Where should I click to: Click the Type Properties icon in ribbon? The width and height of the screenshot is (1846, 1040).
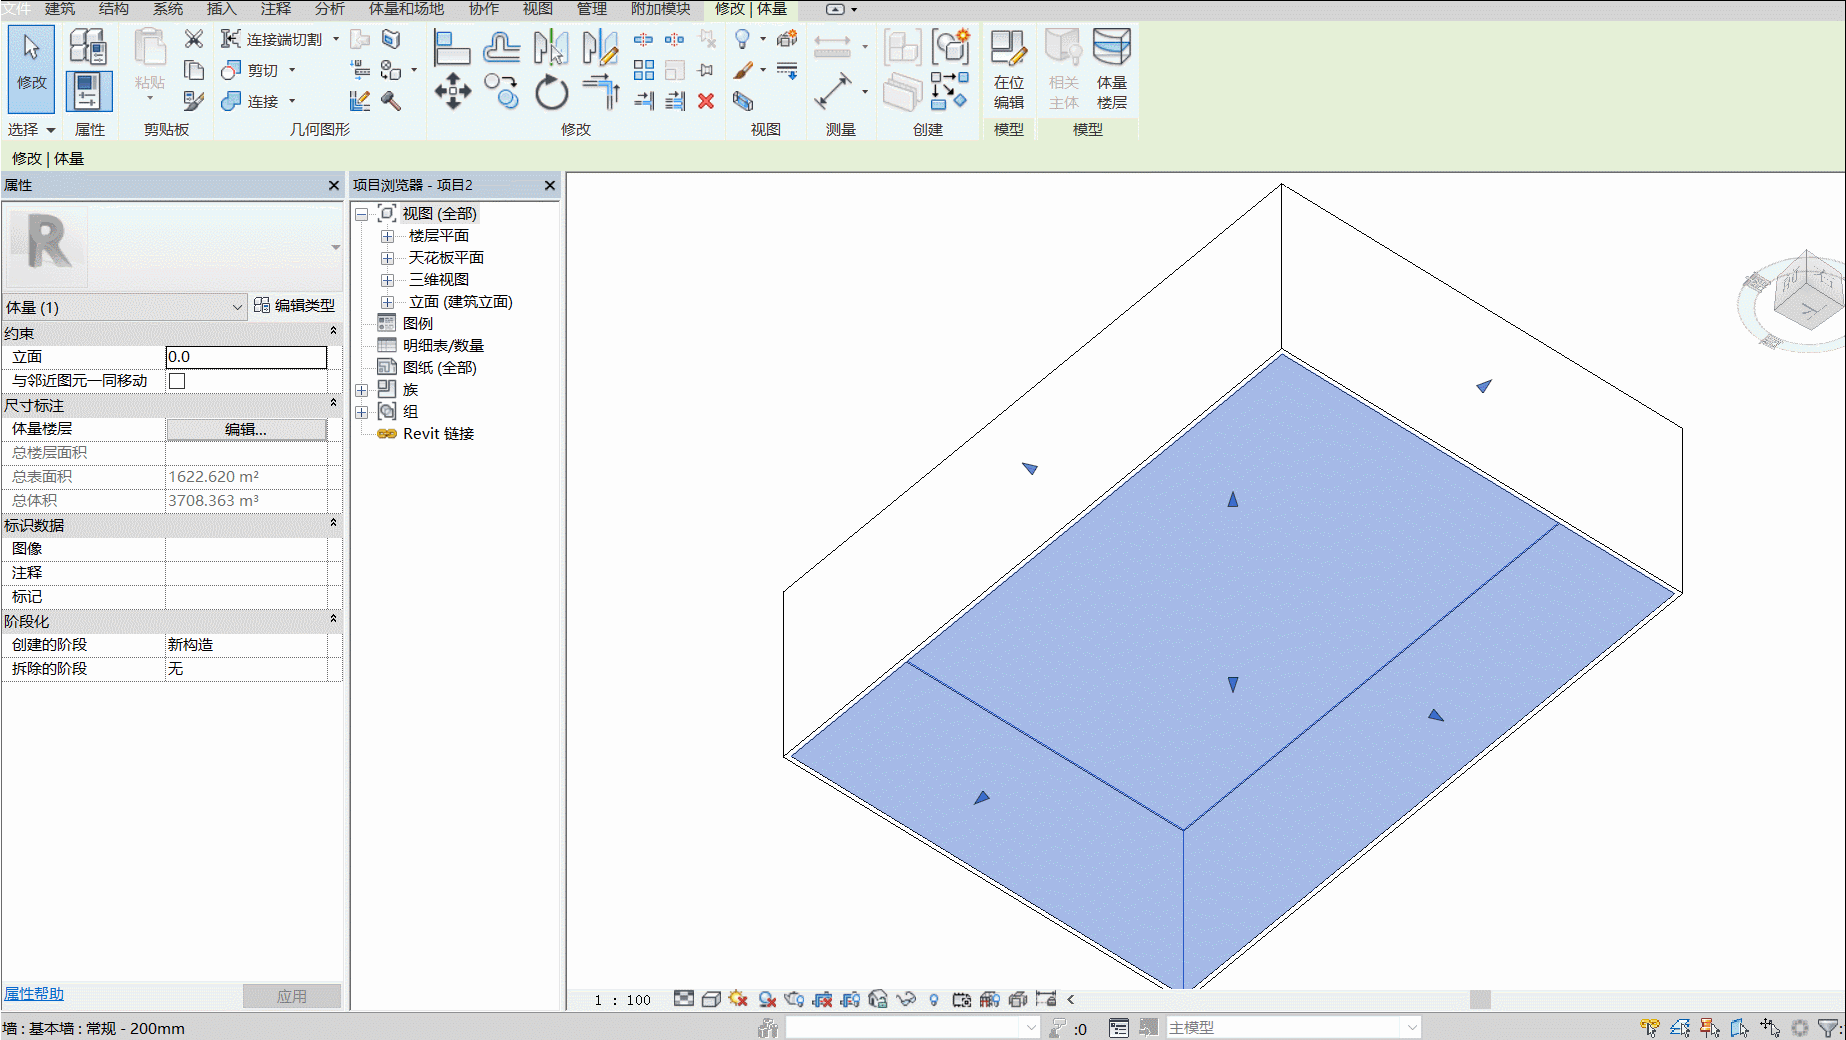pyautogui.click(x=88, y=46)
